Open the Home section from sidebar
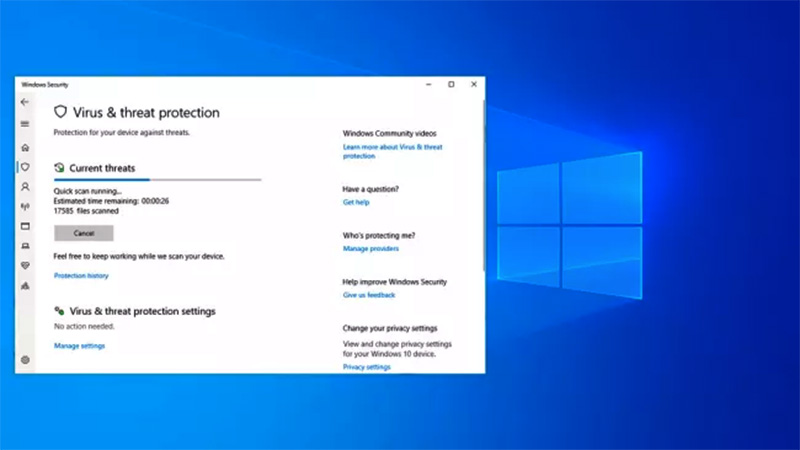The image size is (800, 450). [x=25, y=148]
